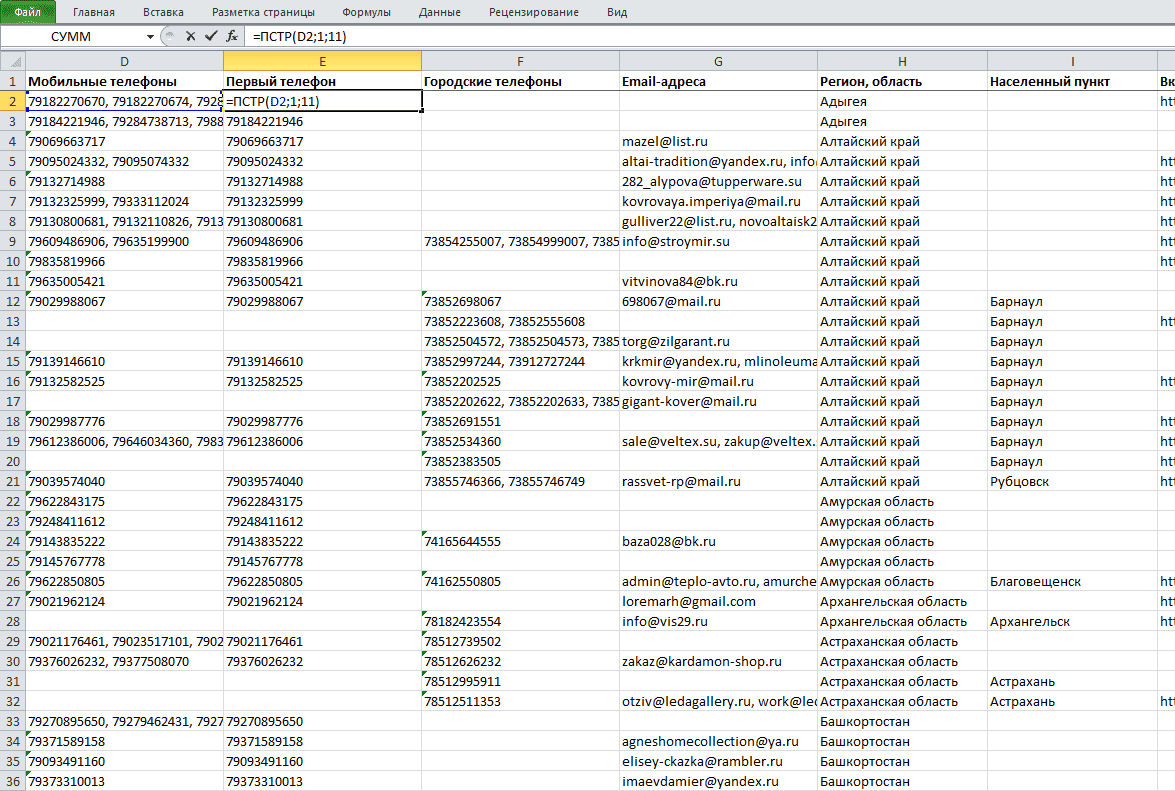
Task: Select the baza028@bk.ru cell
Action: click(x=718, y=542)
